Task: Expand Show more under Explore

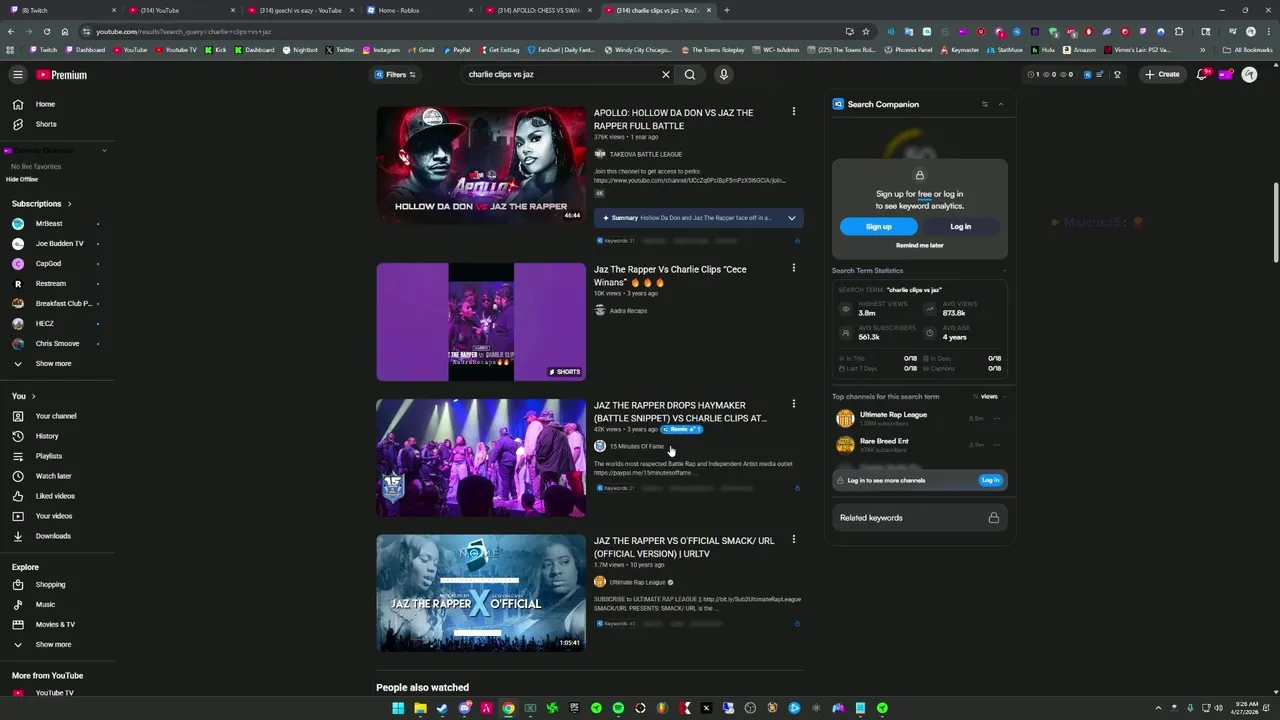Action: 56,644
